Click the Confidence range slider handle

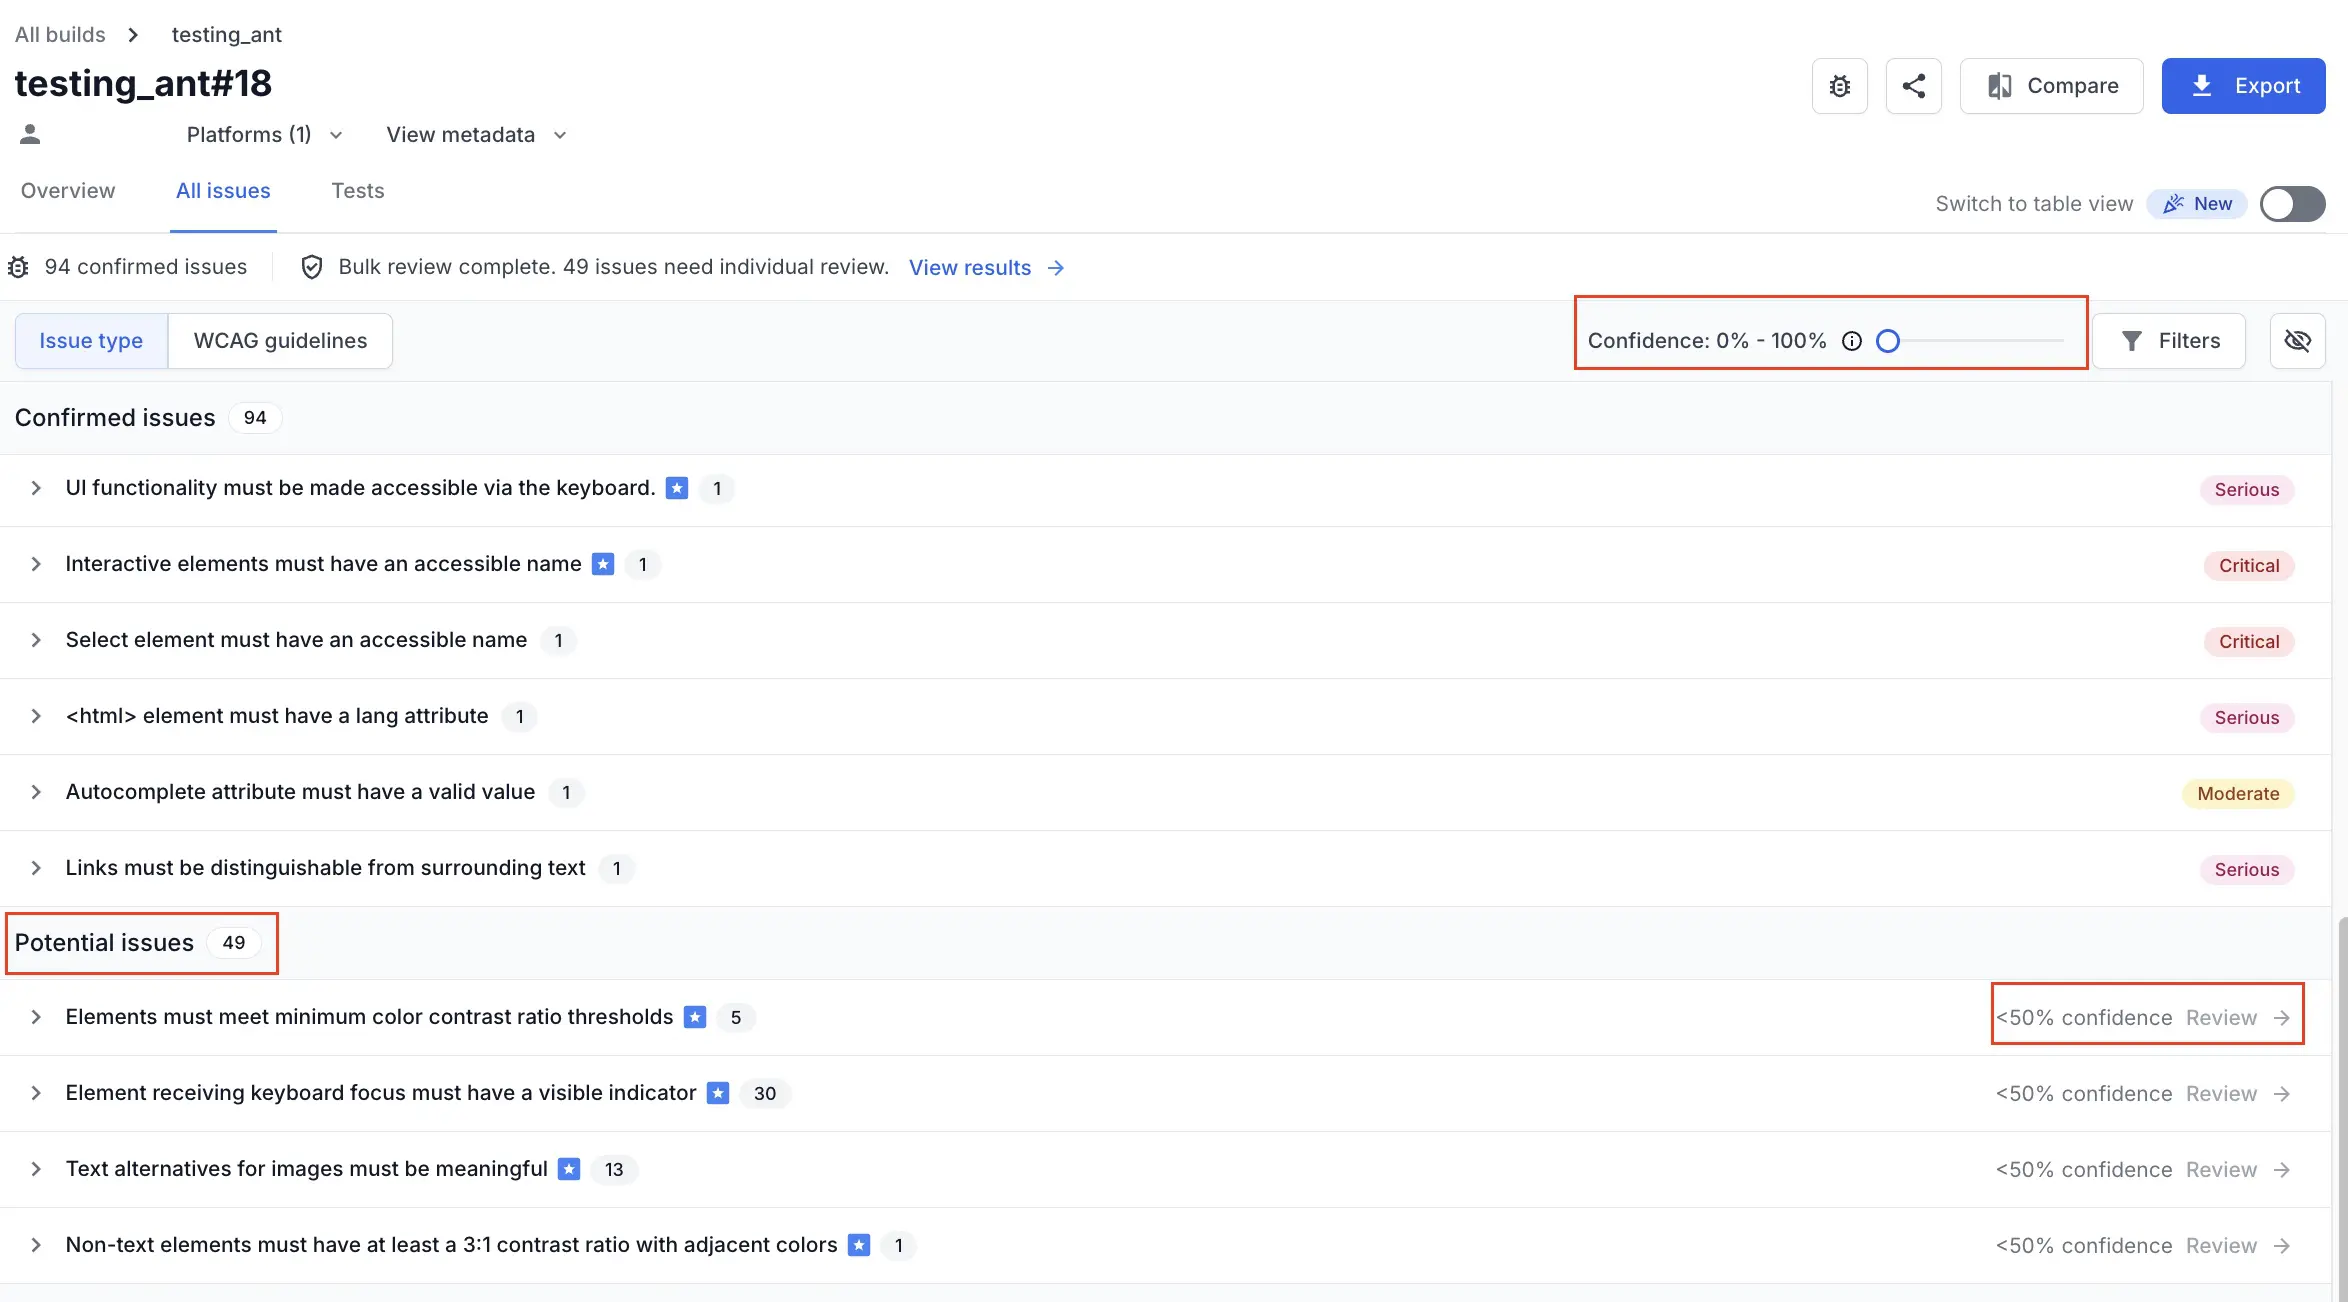point(1888,341)
